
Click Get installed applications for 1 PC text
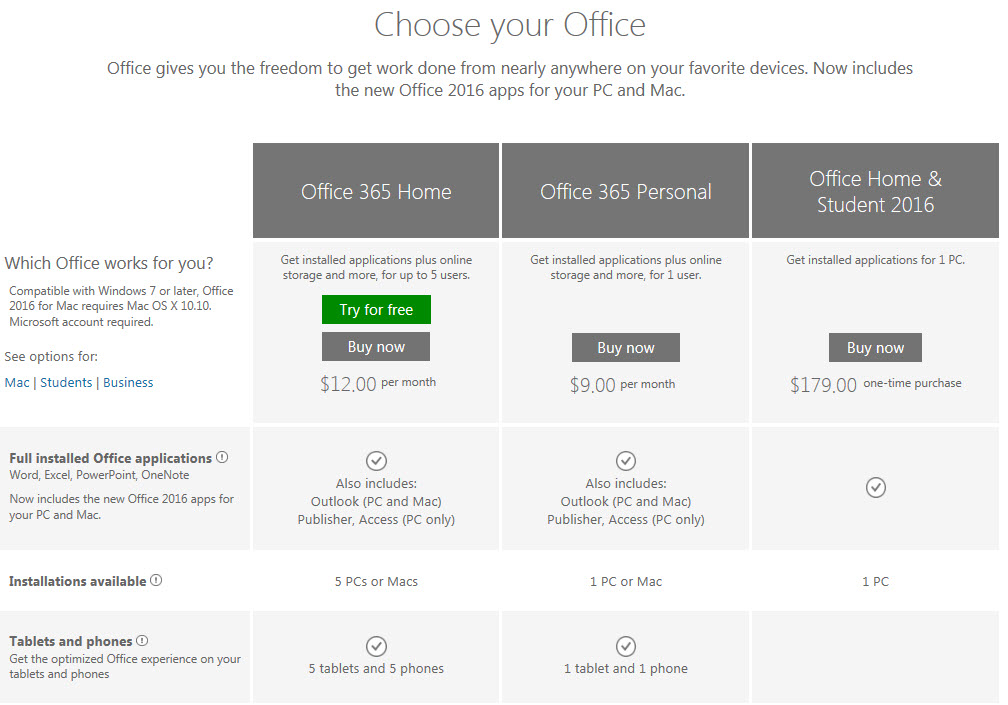coord(876,260)
